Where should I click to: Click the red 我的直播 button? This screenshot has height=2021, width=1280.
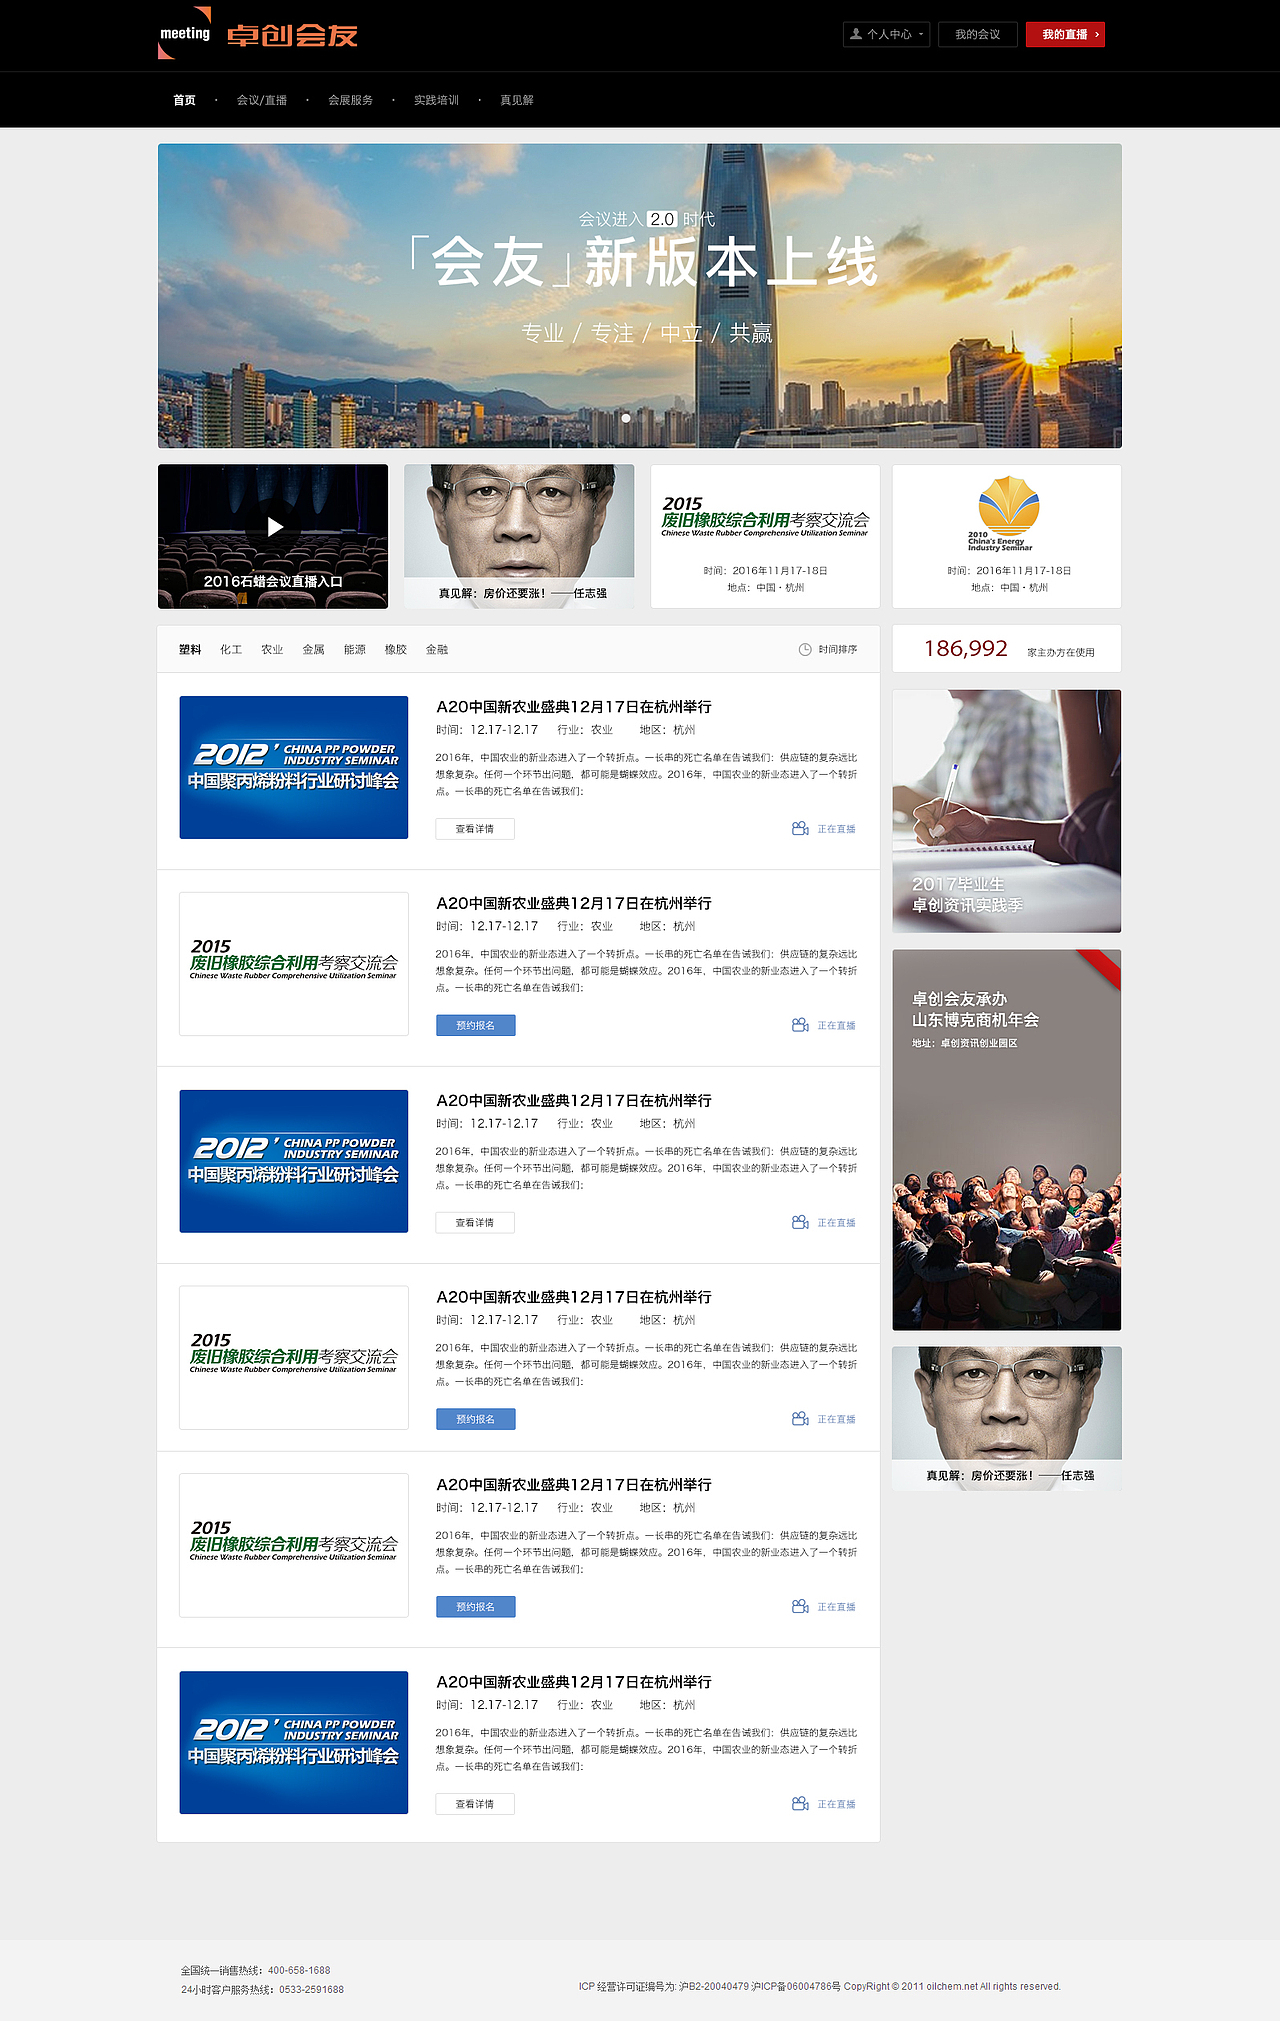coord(1065,34)
